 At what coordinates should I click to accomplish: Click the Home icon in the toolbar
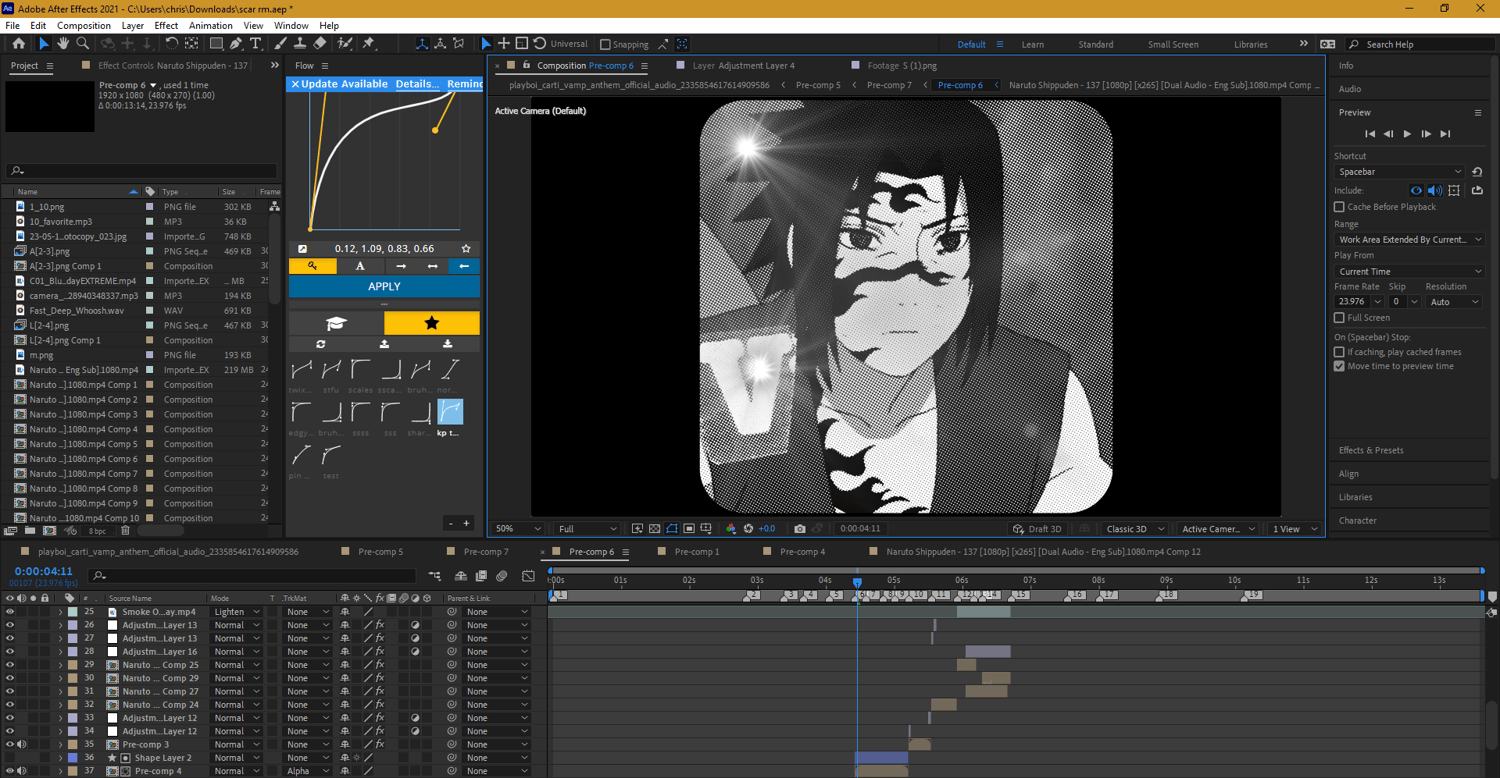pos(19,44)
